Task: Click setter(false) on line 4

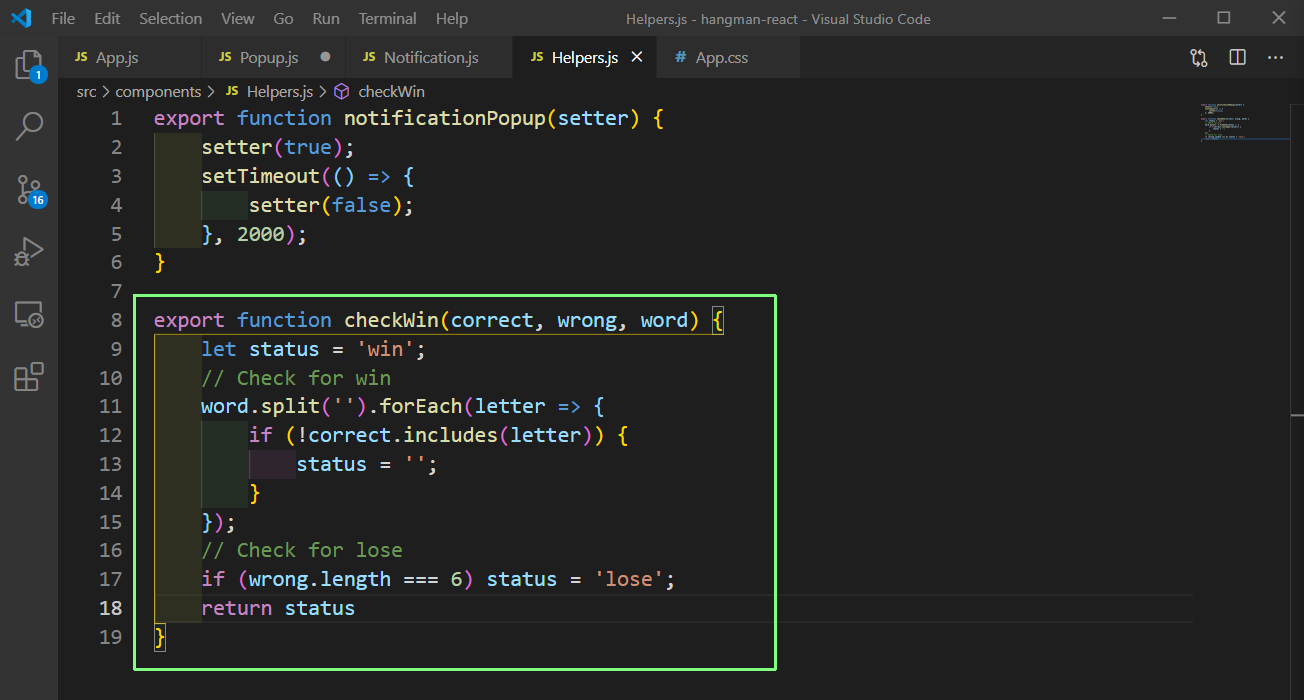Action: pos(326,205)
